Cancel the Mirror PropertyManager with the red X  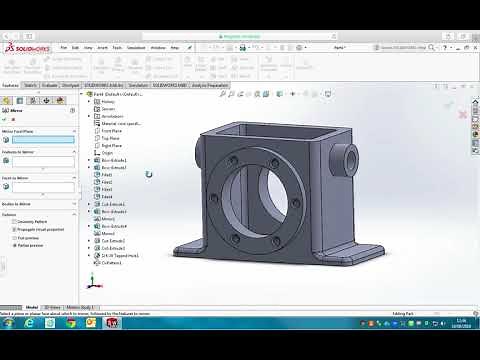click(x=13, y=119)
